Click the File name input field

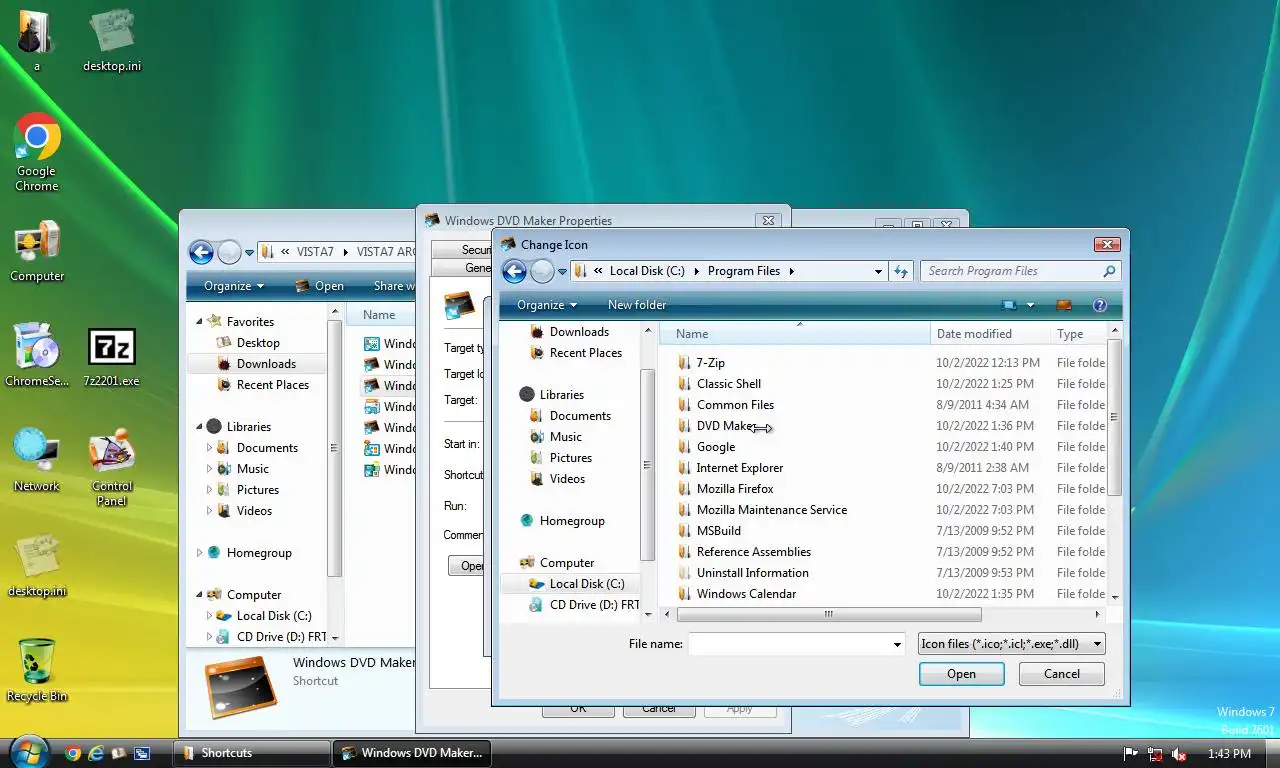point(788,645)
